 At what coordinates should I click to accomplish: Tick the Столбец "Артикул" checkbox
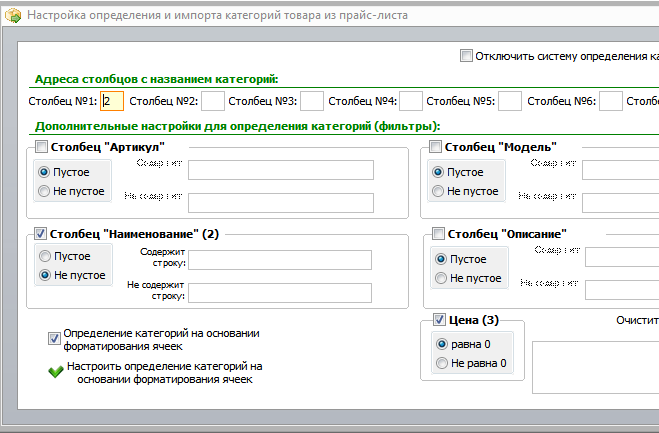pyautogui.click(x=41, y=147)
